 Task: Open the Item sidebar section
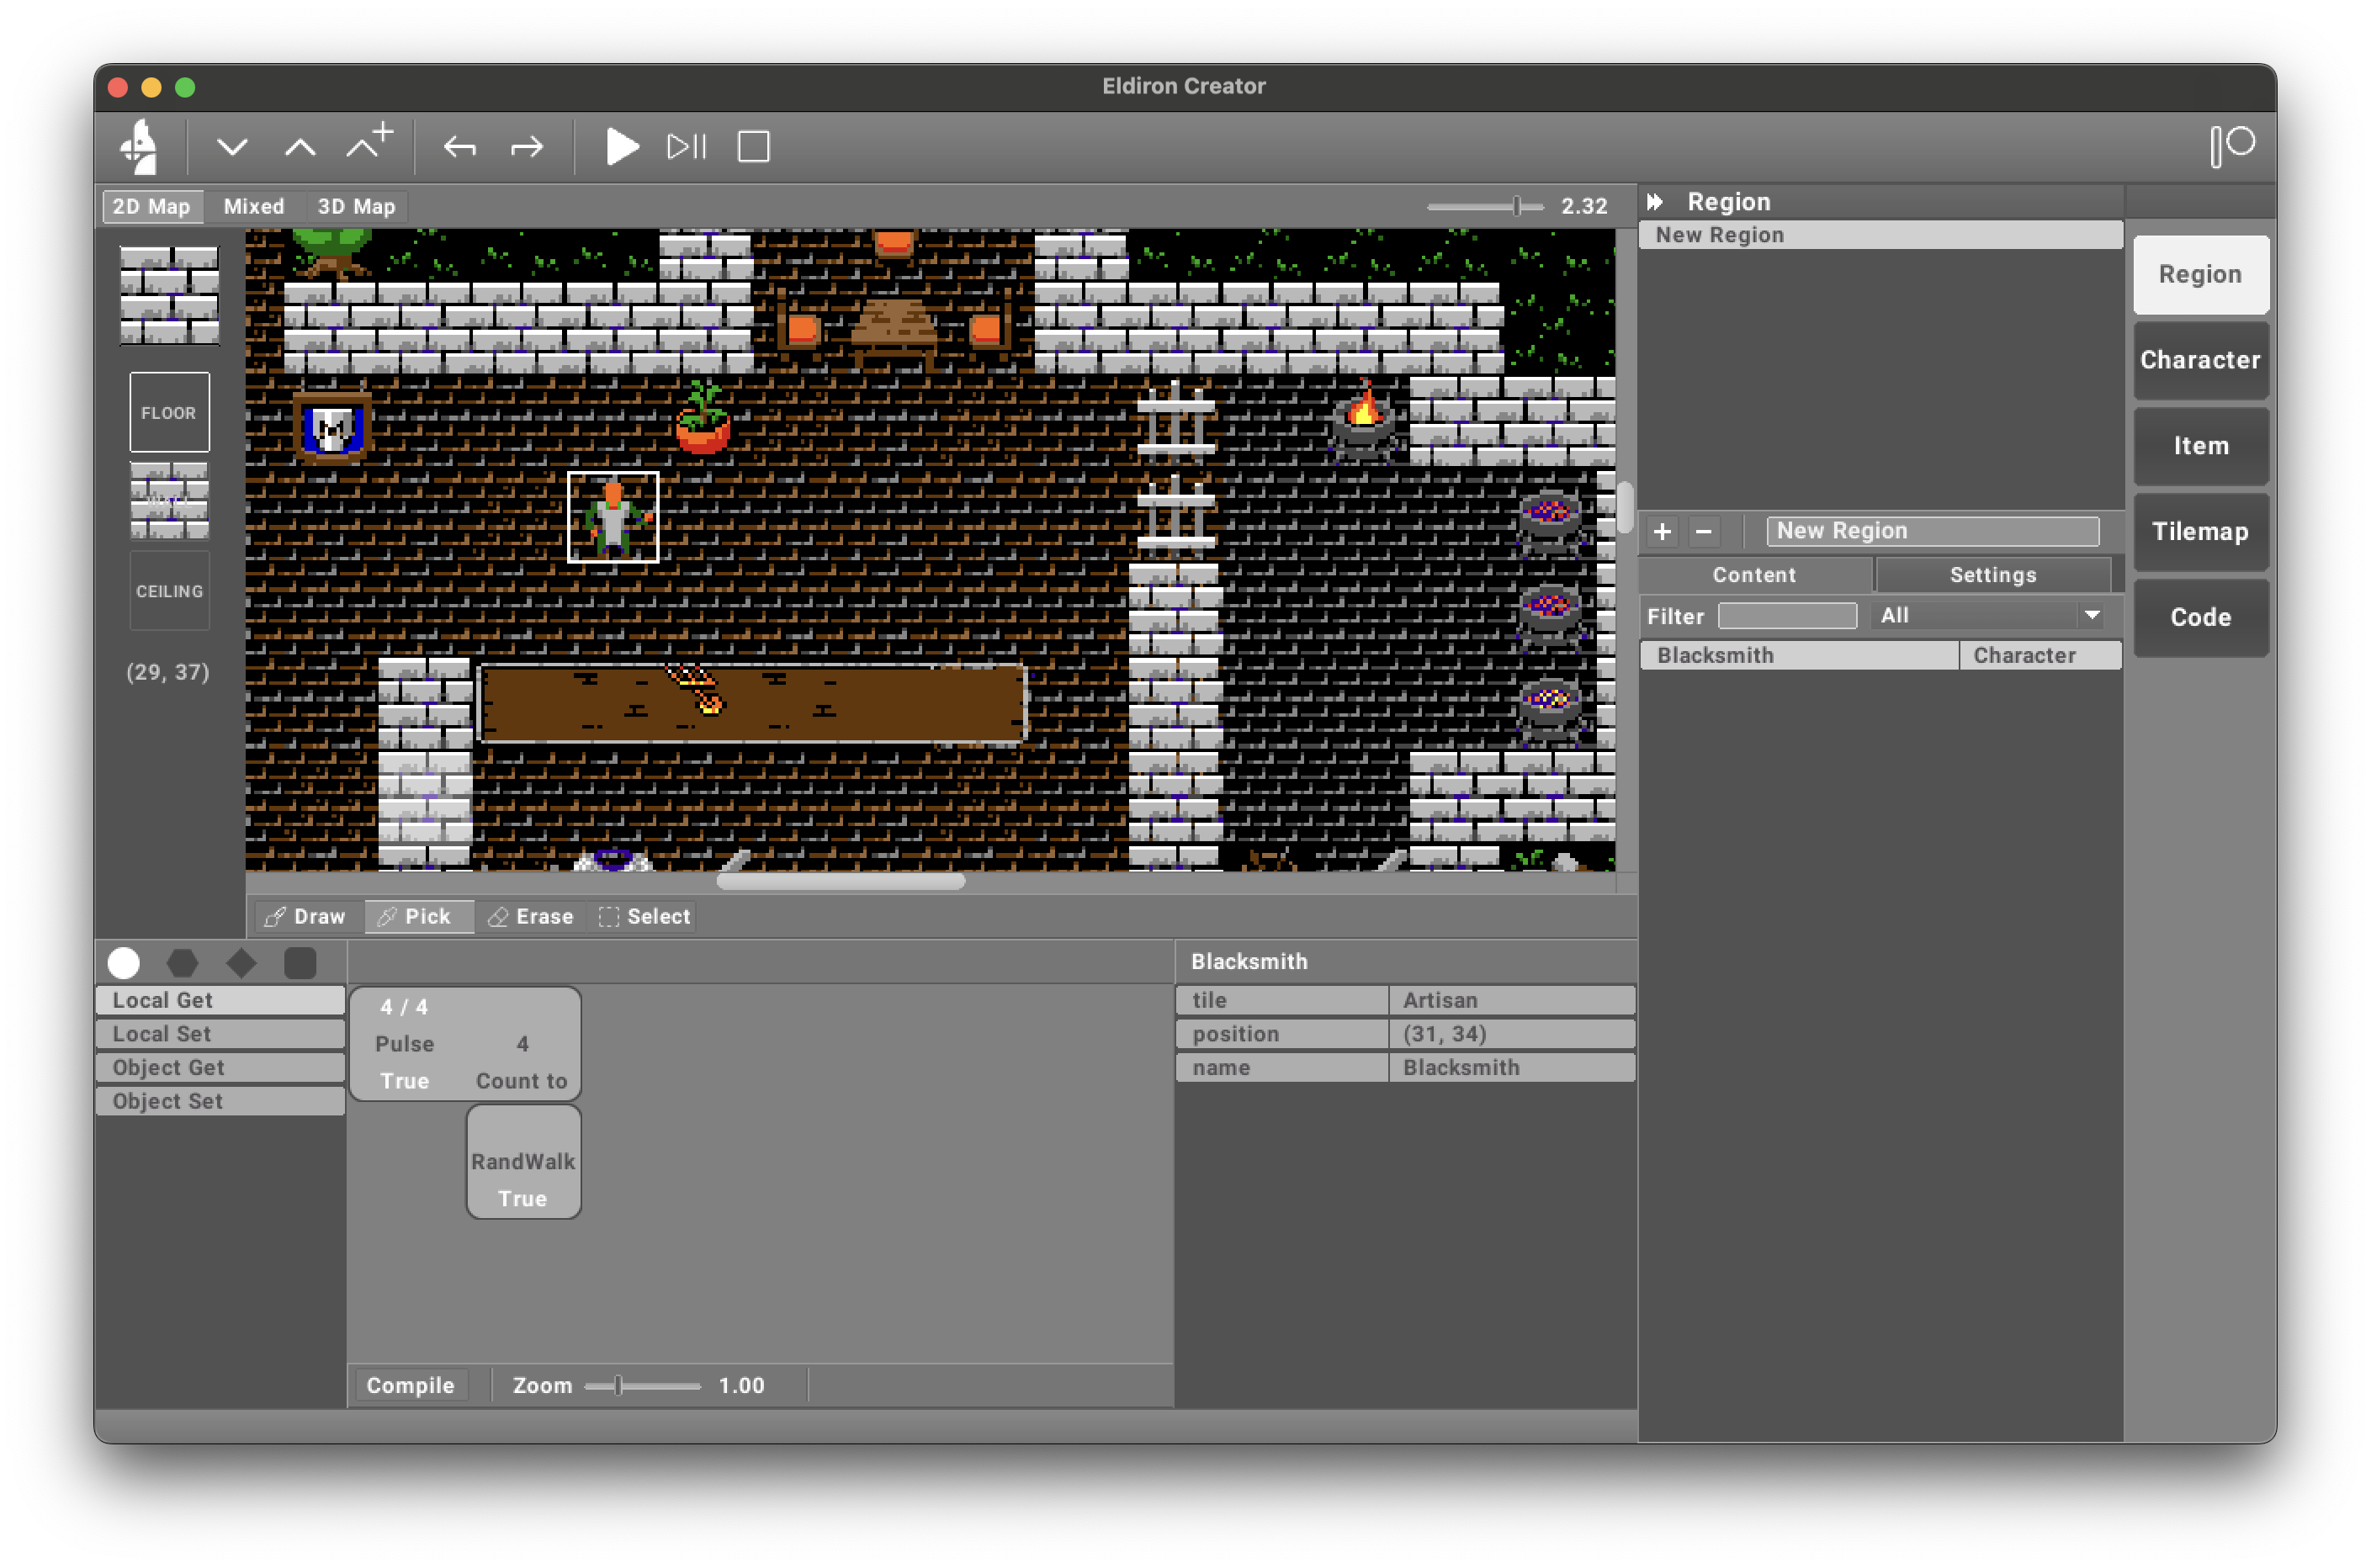click(x=2200, y=446)
